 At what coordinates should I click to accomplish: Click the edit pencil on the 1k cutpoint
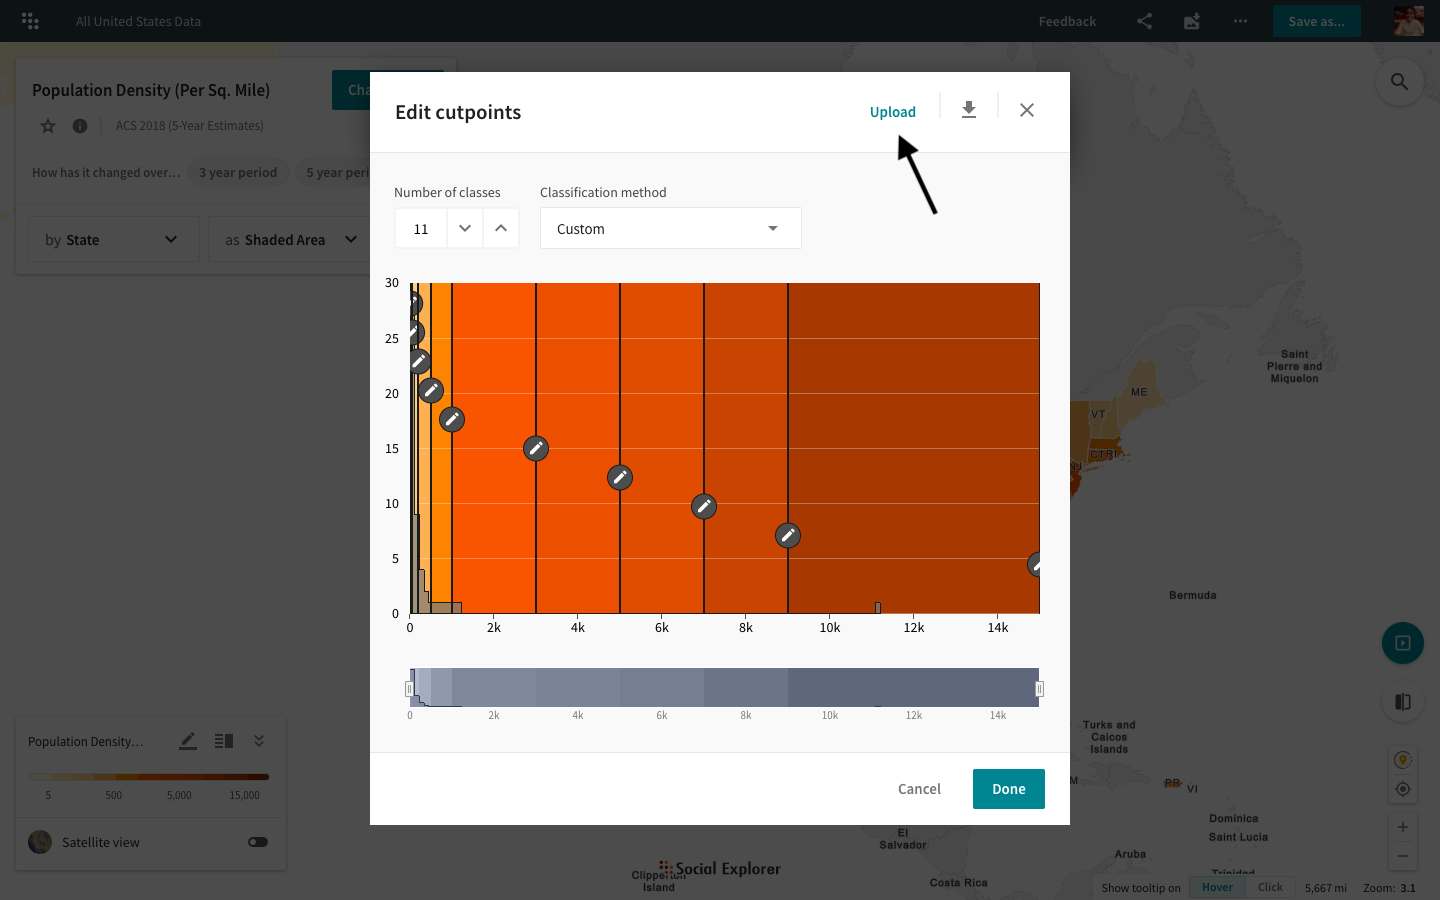coord(452,420)
